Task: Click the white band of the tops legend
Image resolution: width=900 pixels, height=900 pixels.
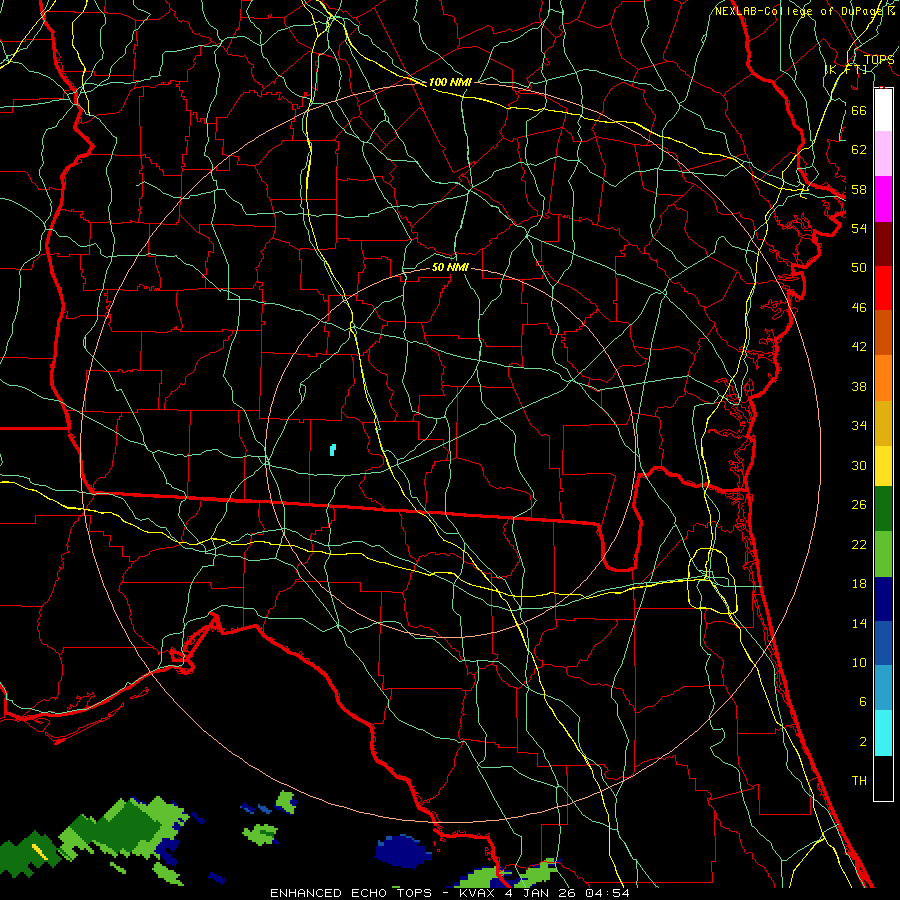Action: point(883,110)
